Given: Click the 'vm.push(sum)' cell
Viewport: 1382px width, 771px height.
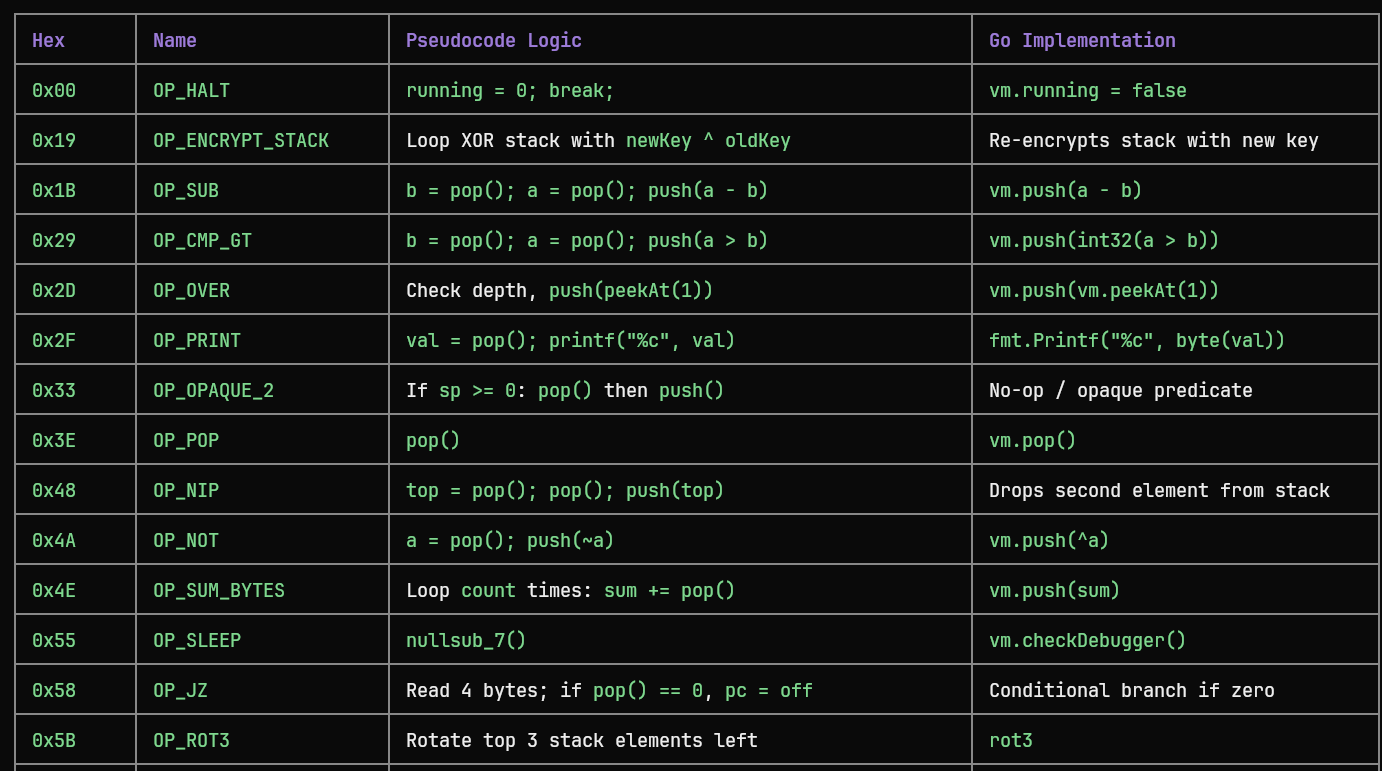Looking at the screenshot, I should click(1176, 590).
